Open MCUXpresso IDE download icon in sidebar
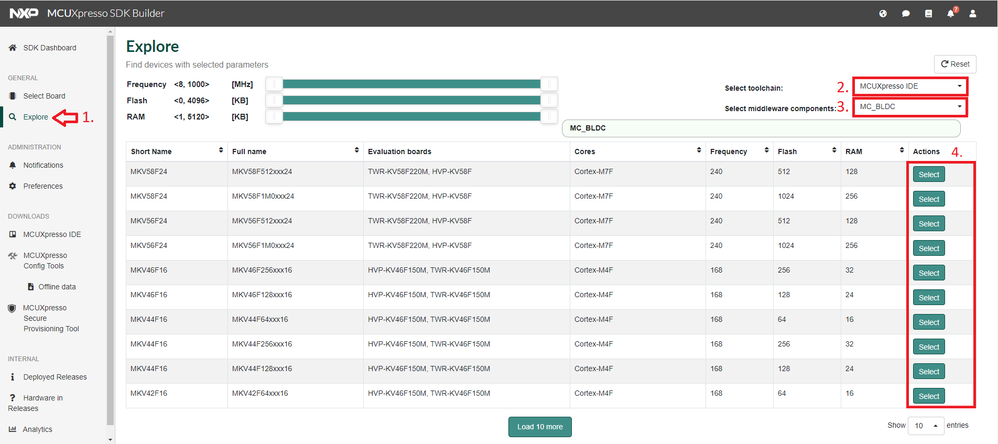 tap(12, 235)
